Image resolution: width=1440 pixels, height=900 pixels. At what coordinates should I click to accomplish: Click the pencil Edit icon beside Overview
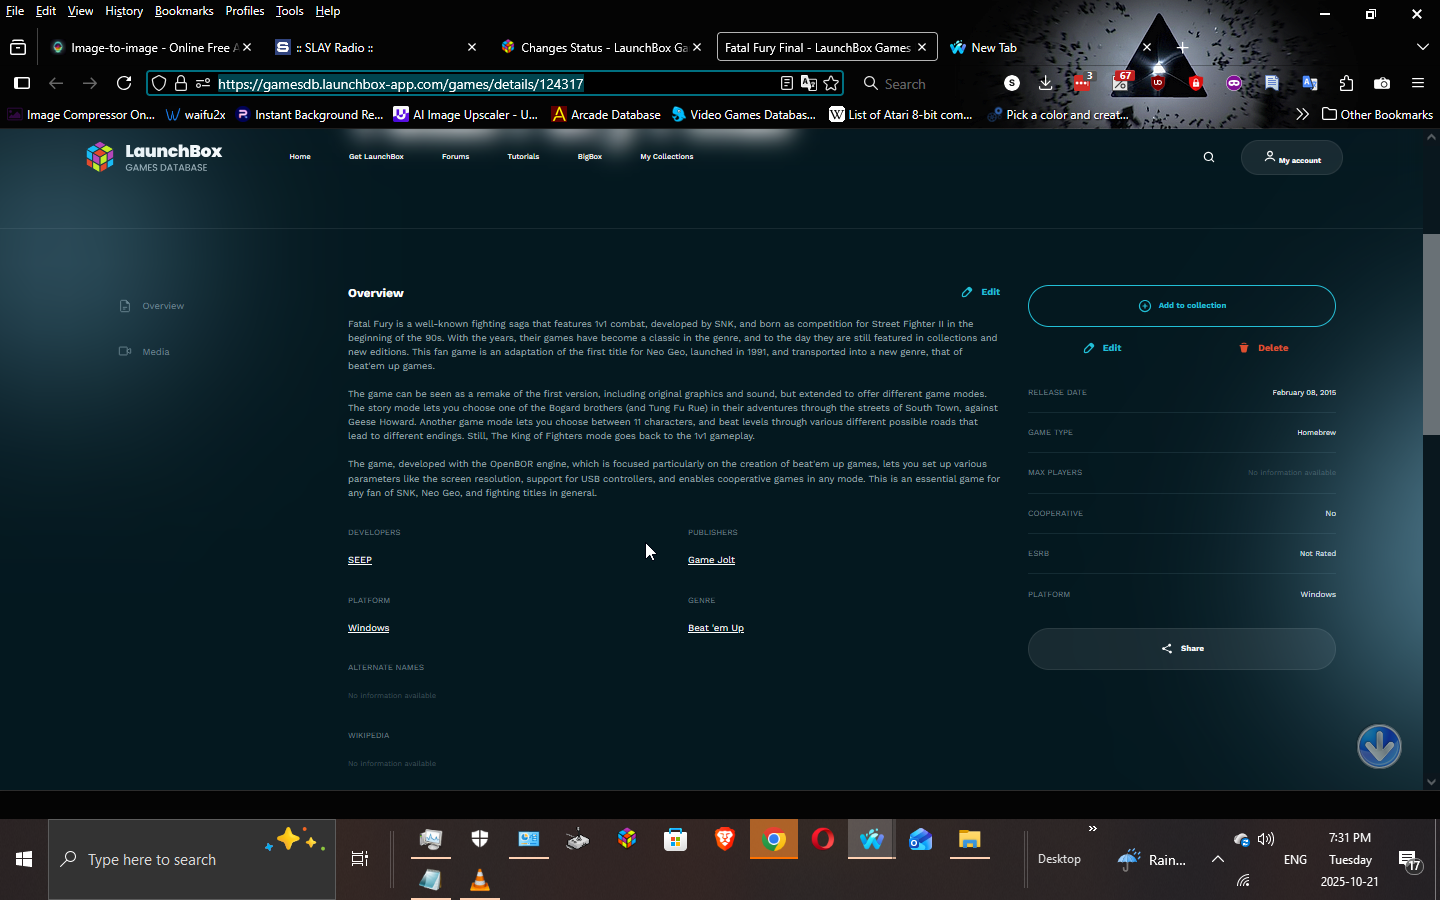tap(967, 292)
